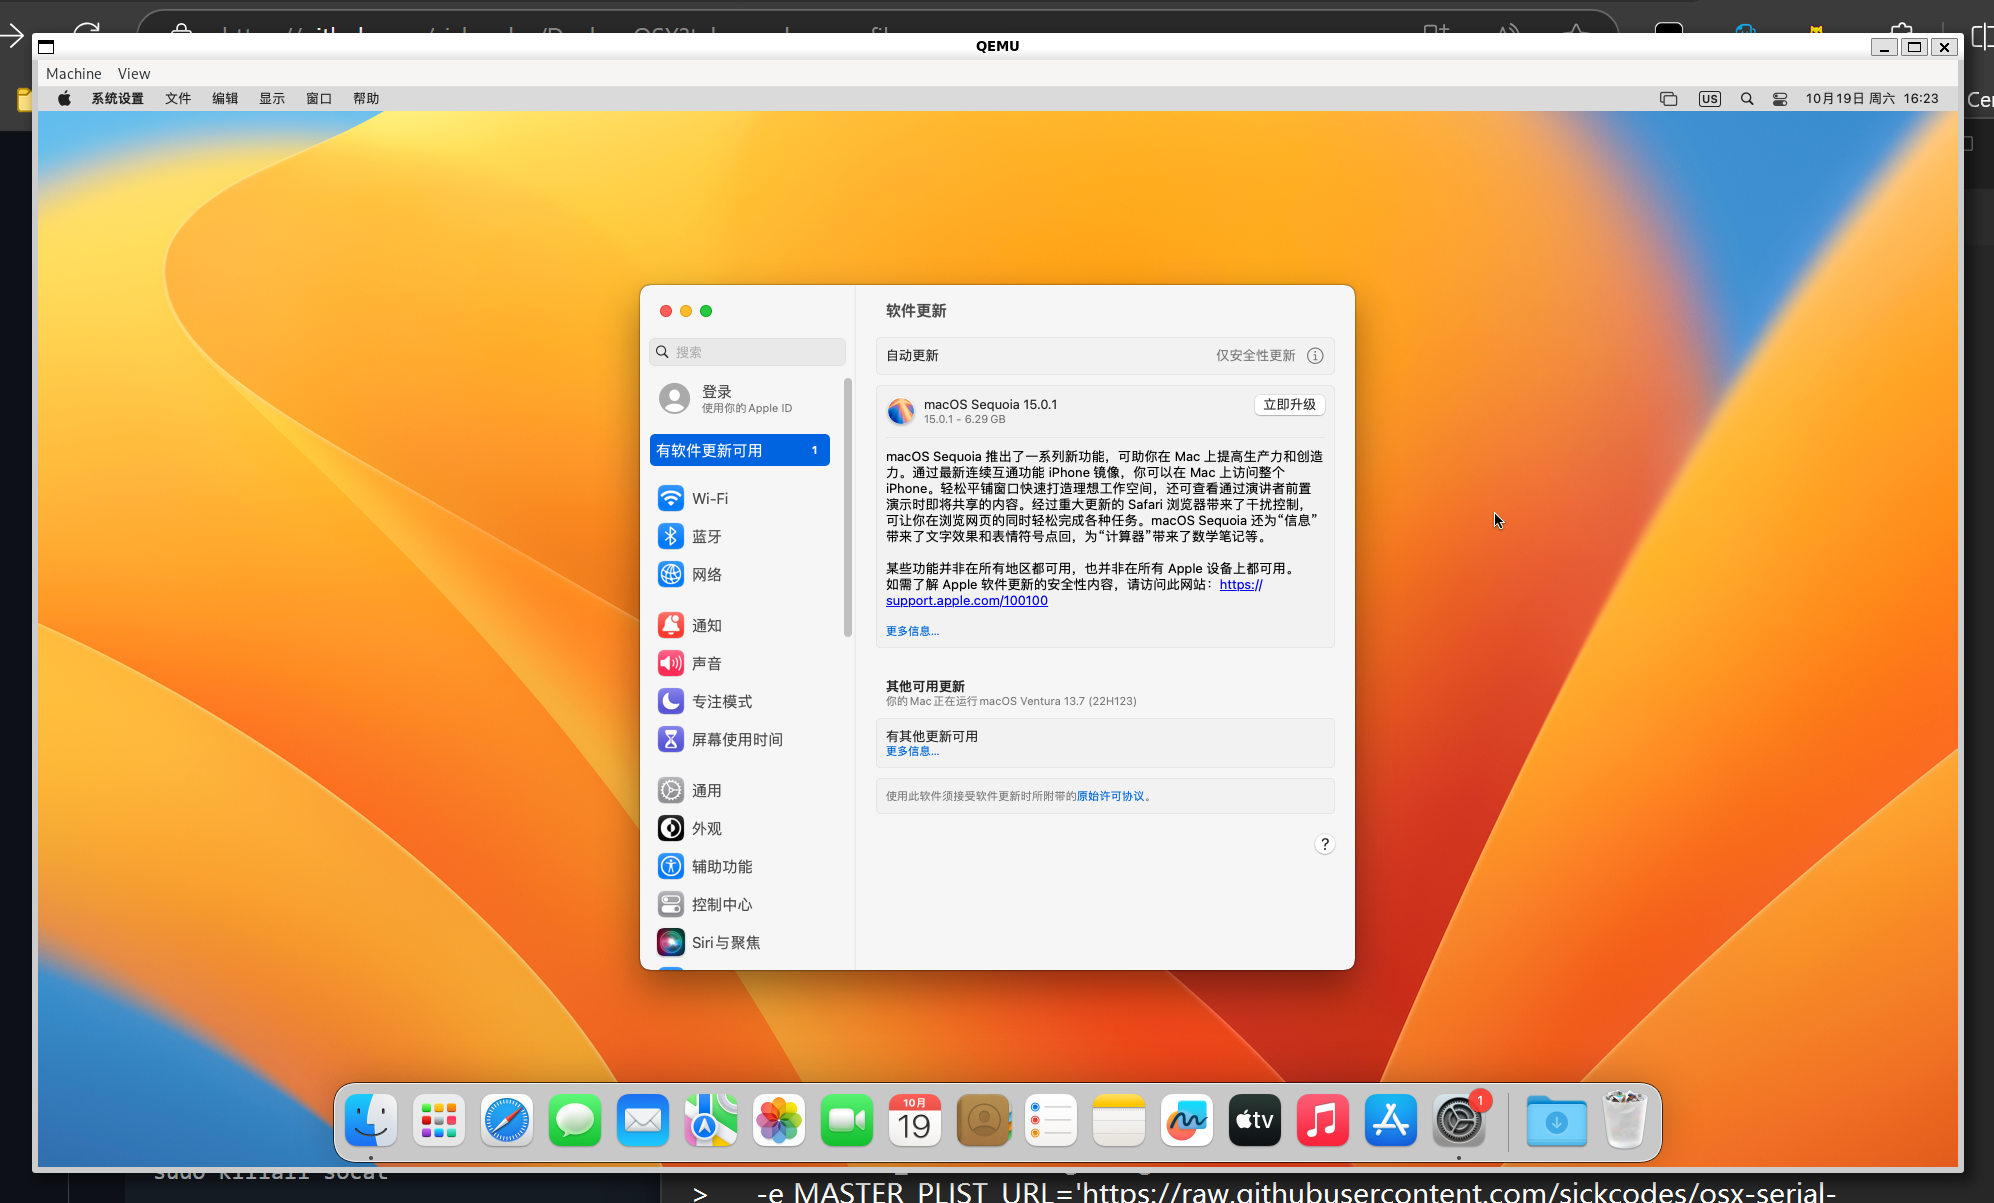Open Messages app in dock
This screenshot has height=1203, width=1994.
[575, 1120]
